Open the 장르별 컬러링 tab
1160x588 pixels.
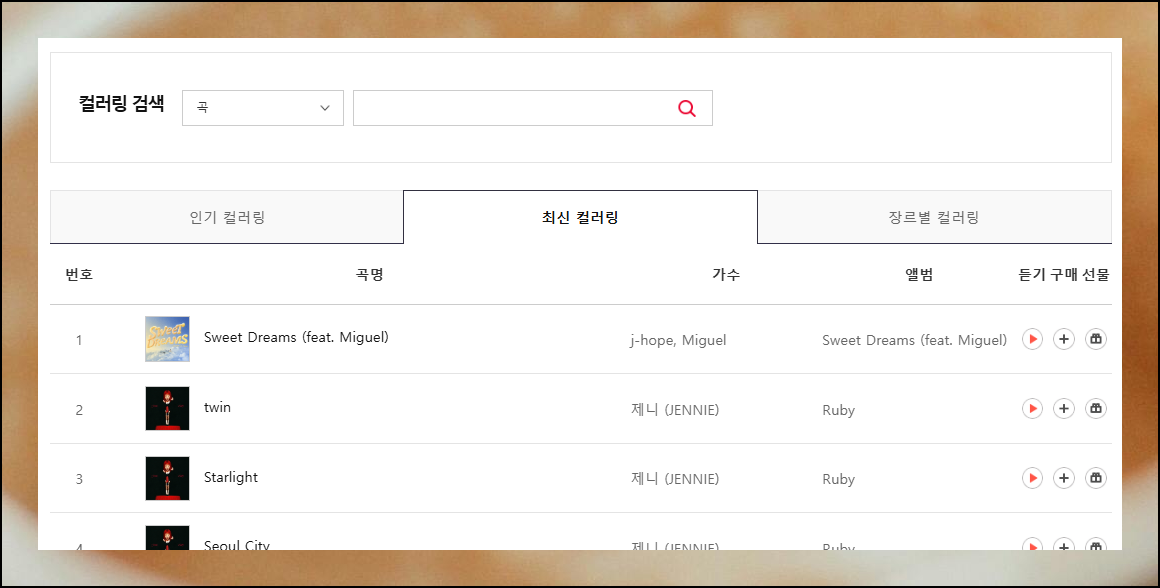[934, 217]
